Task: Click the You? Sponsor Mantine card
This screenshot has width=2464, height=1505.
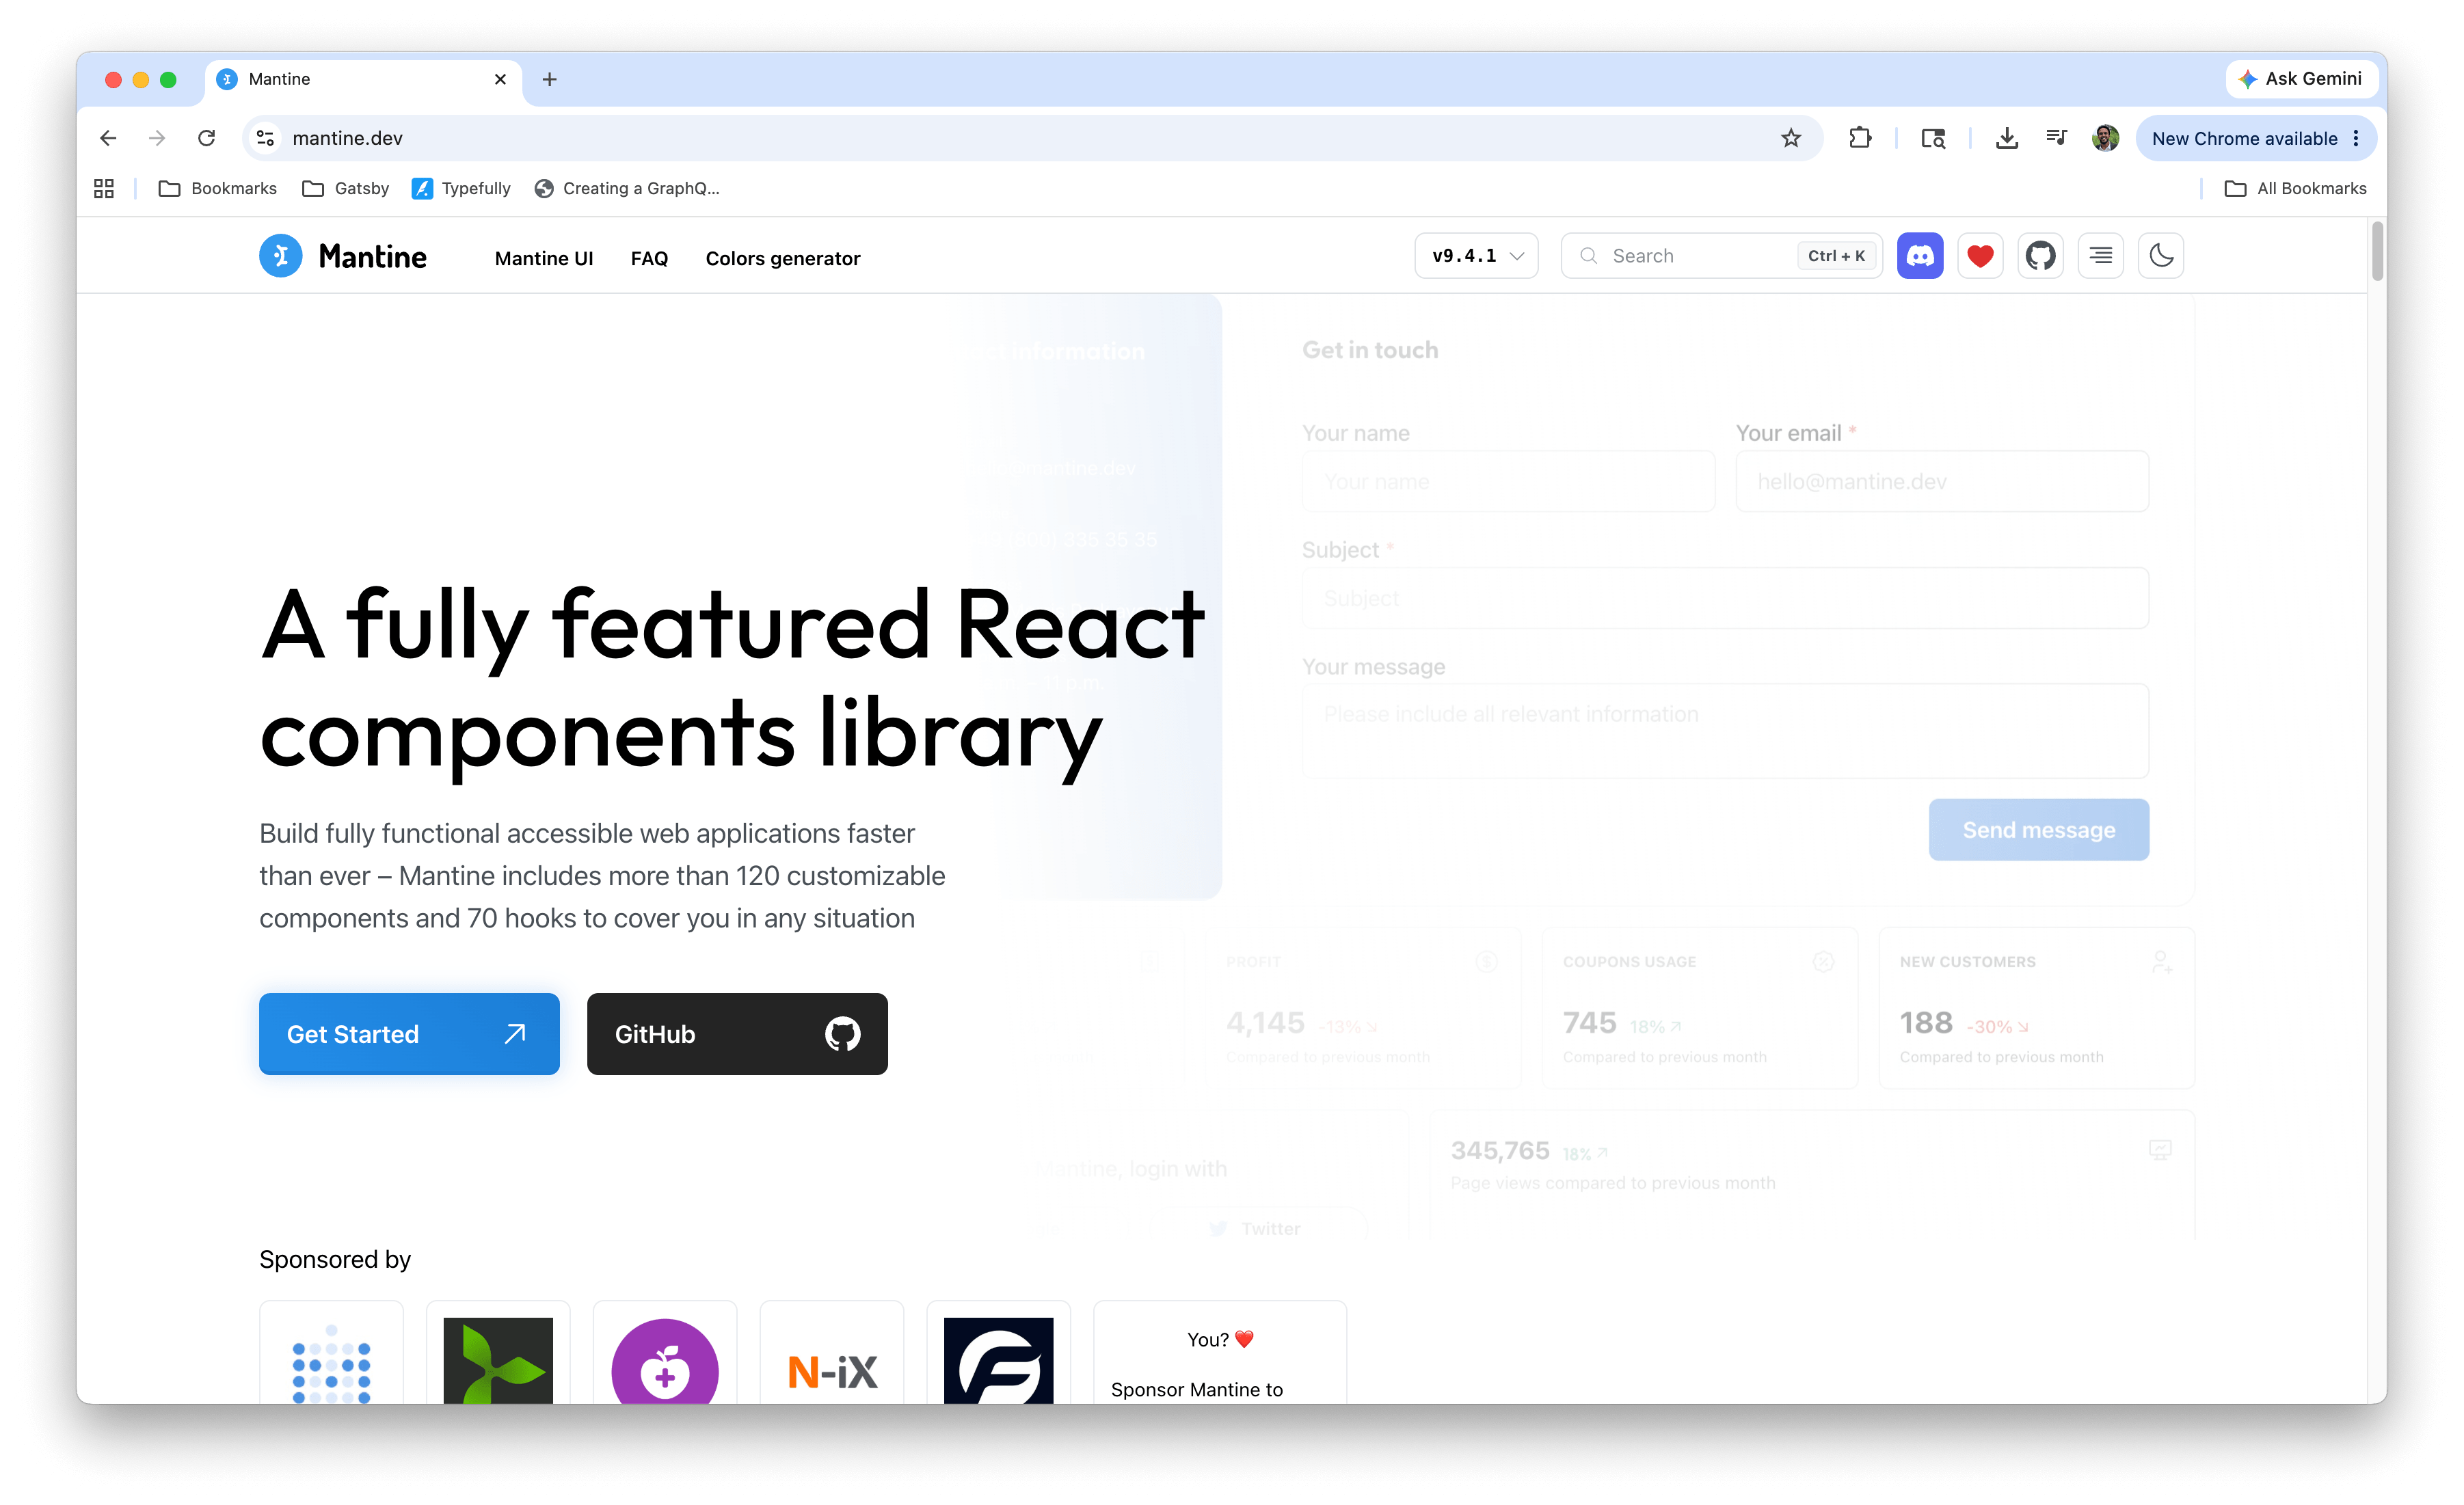Action: [1220, 1353]
